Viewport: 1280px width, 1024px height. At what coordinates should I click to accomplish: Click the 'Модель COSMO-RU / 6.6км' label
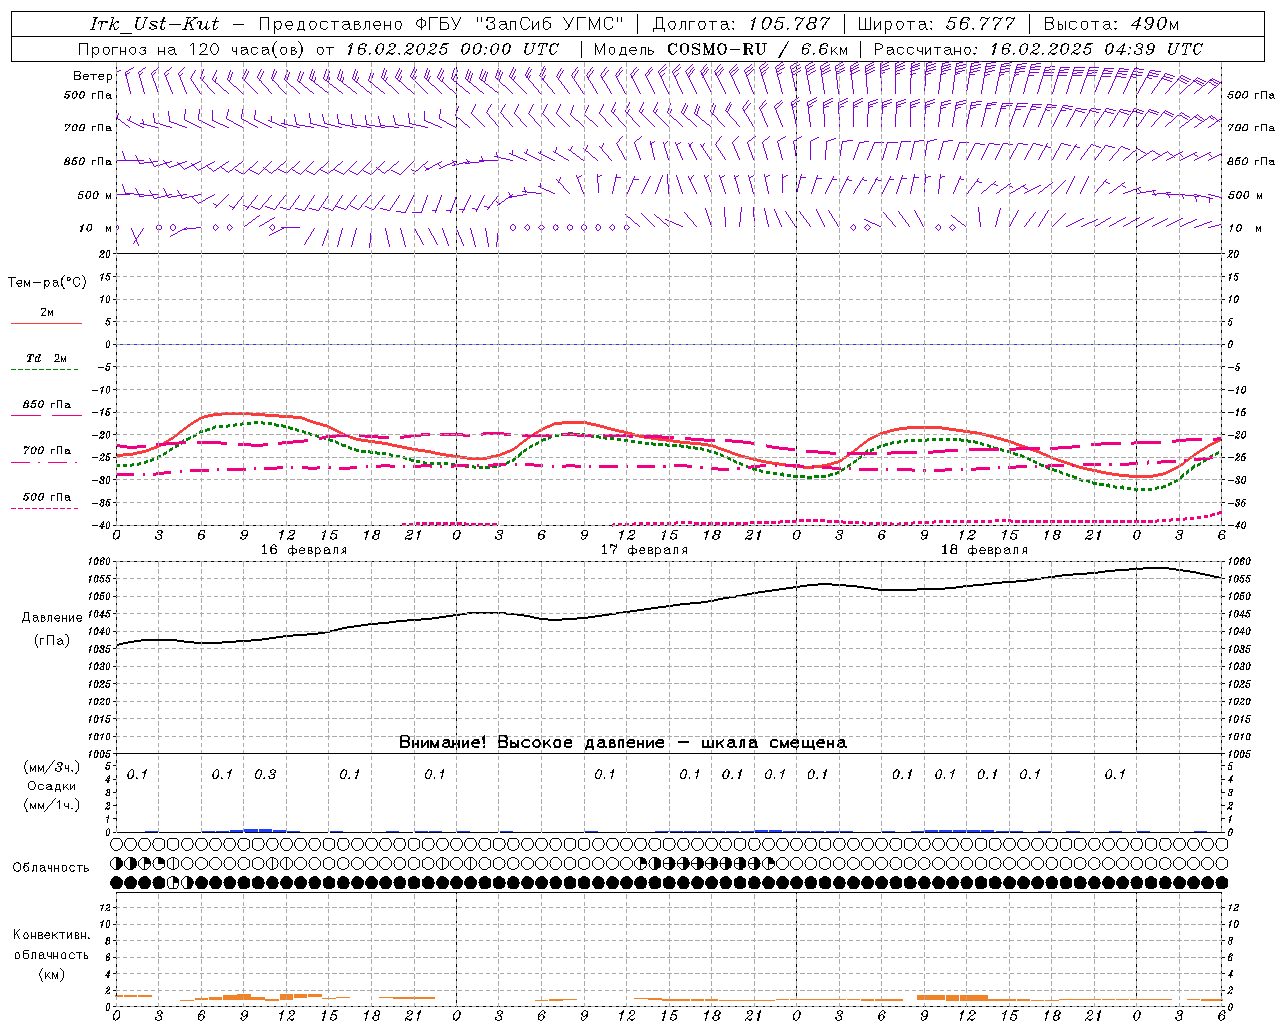click(720, 49)
